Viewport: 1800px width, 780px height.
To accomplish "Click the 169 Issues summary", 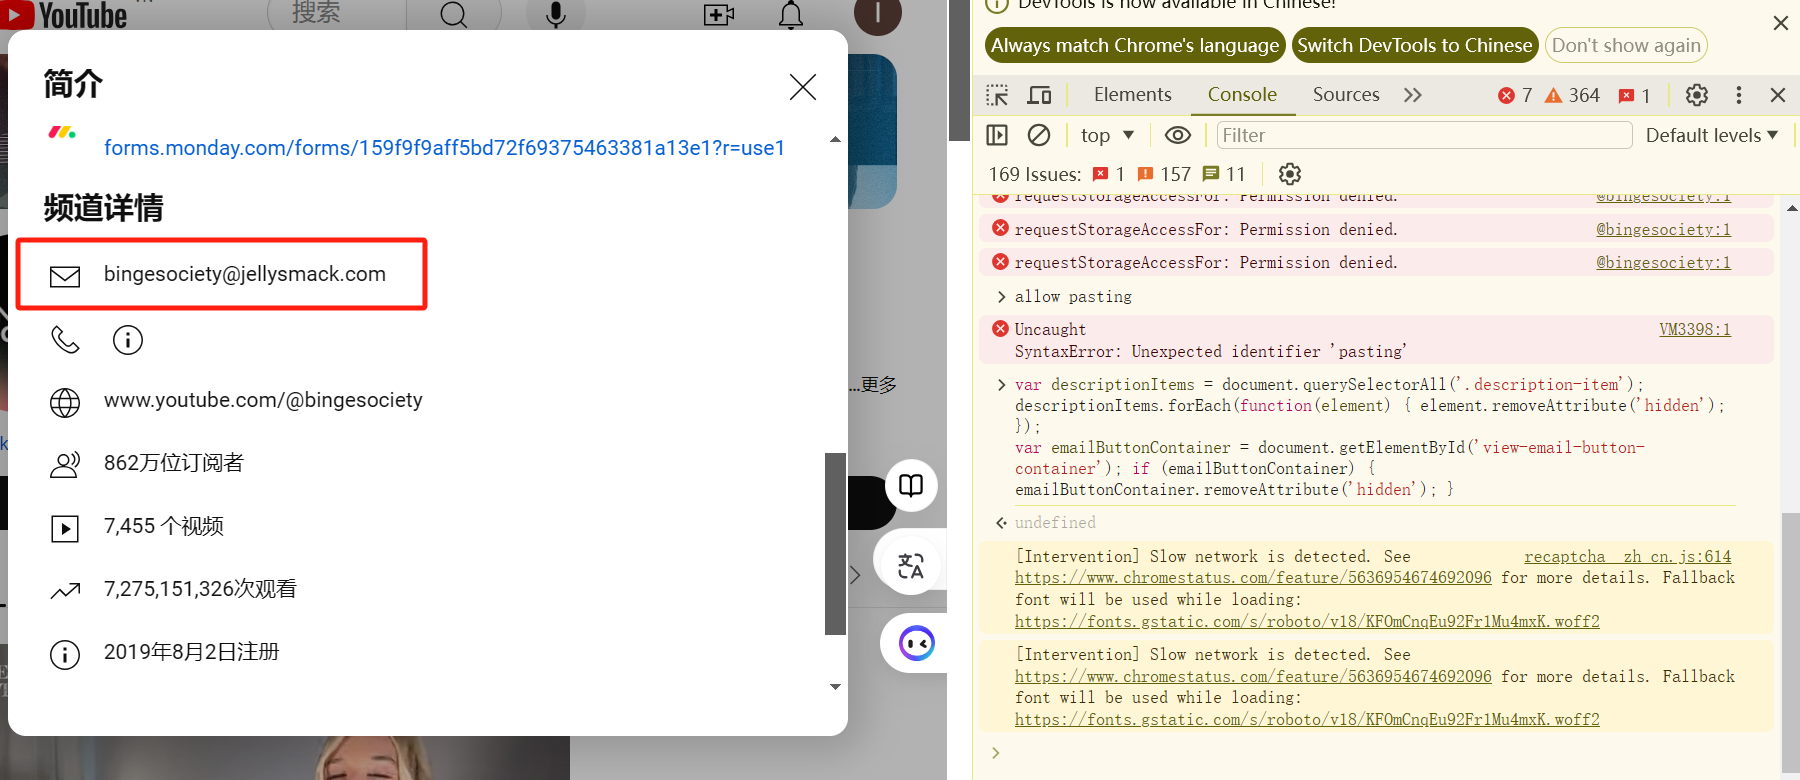I will [x=1117, y=174].
